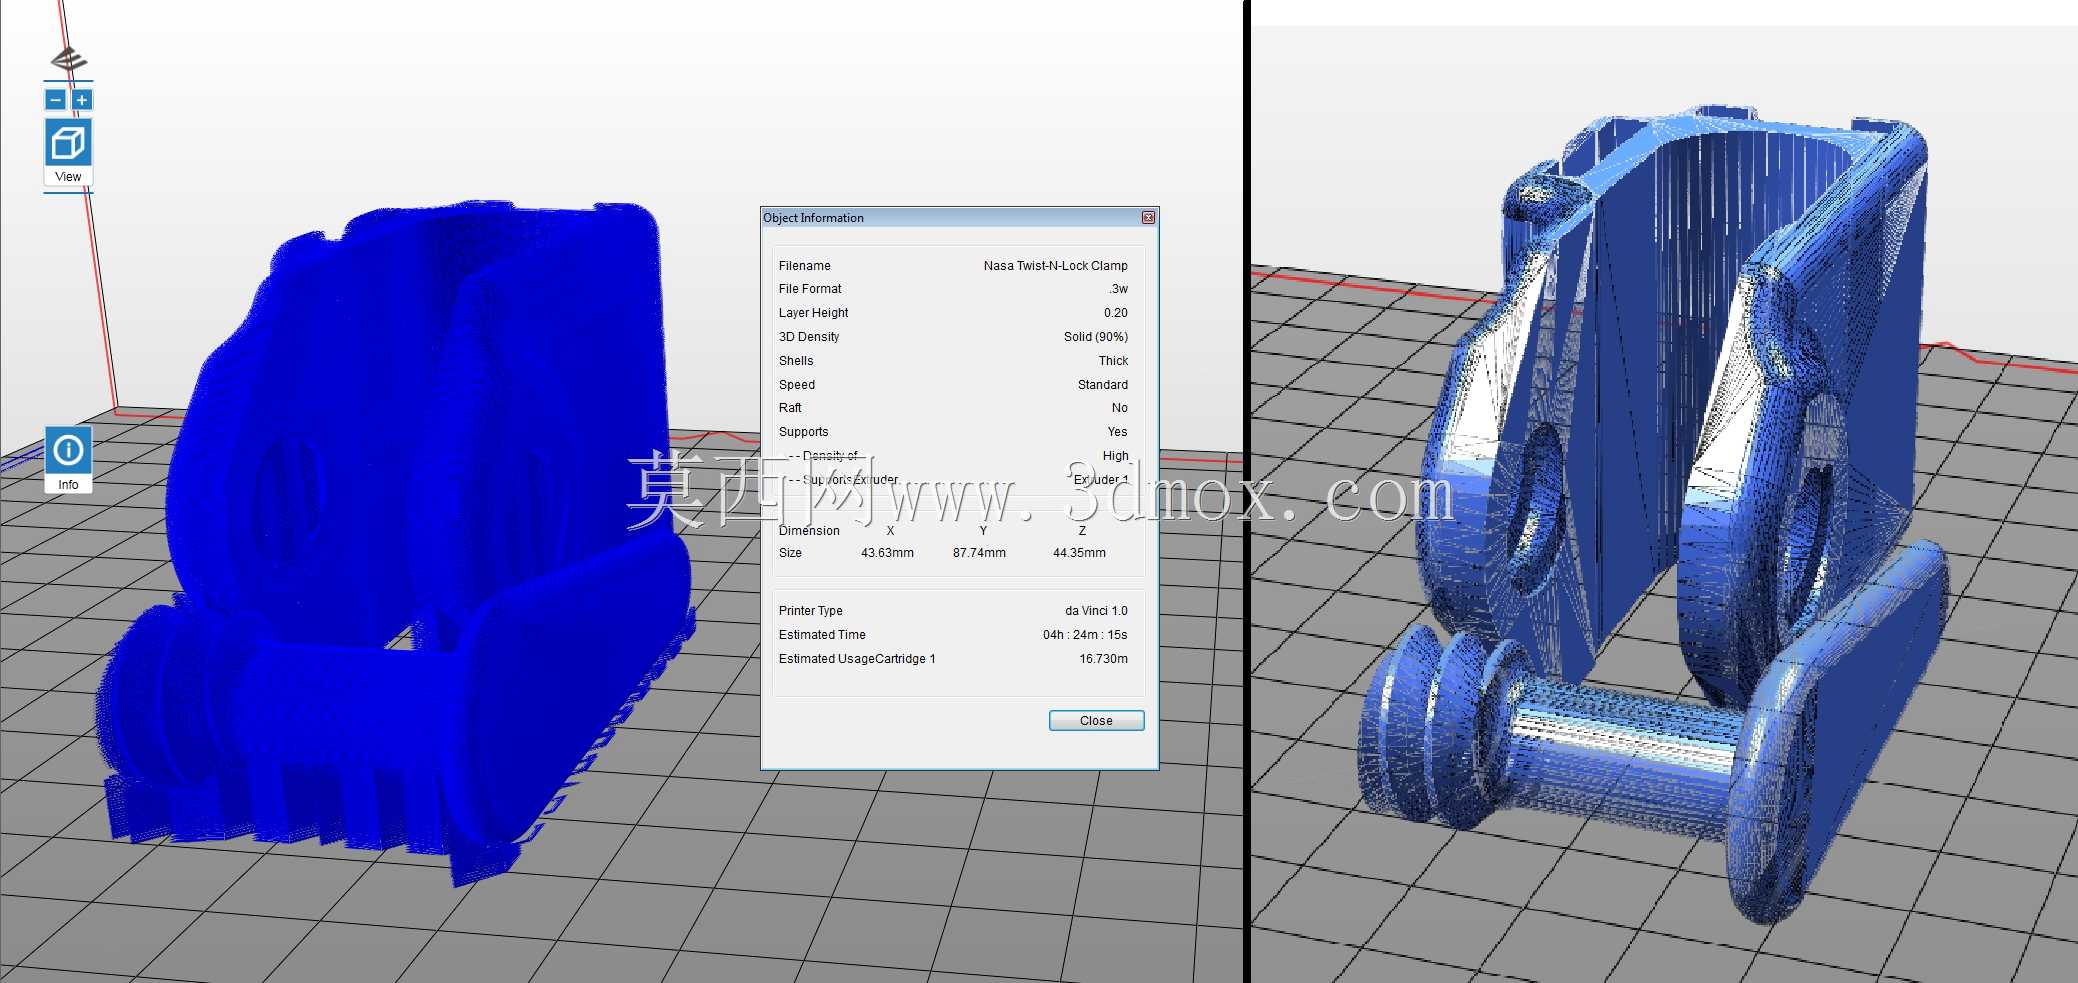Viewport: 2078px width, 983px height.
Task: Click the Y size value 87.74mm
Action: click(979, 553)
